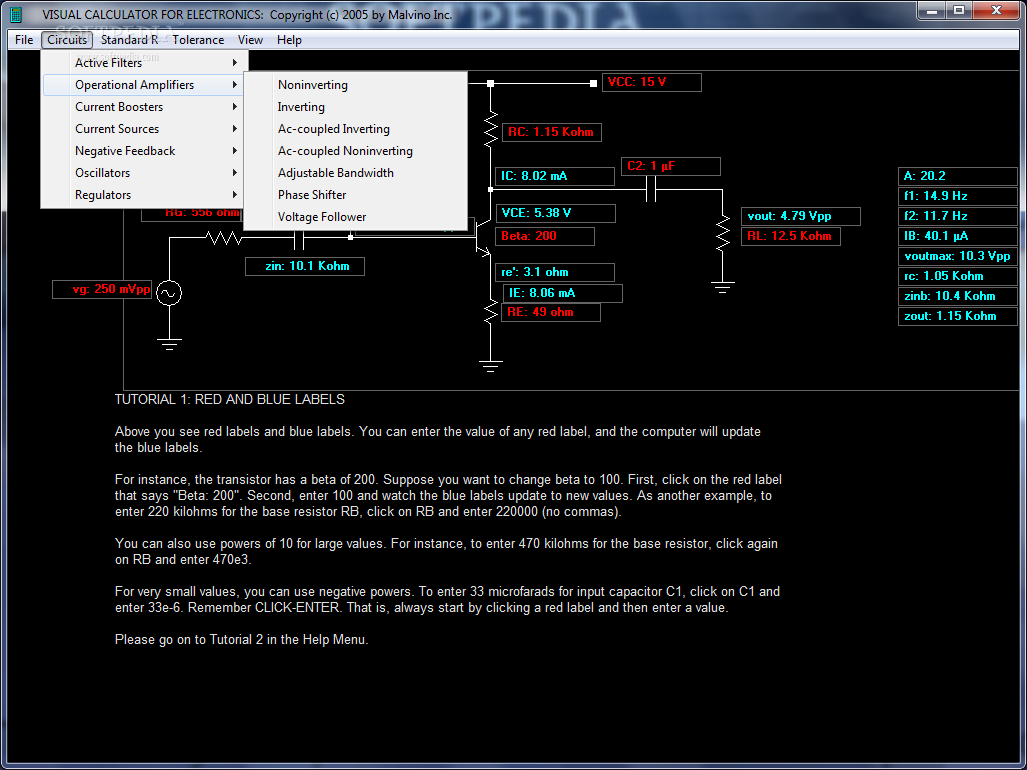Expand the Current Sources submenu

pos(145,129)
